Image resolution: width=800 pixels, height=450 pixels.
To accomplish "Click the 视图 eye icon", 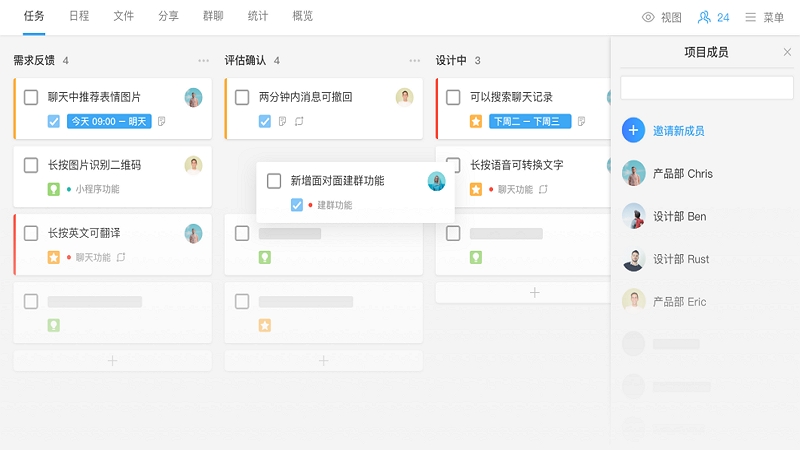I will click(x=648, y=17).
